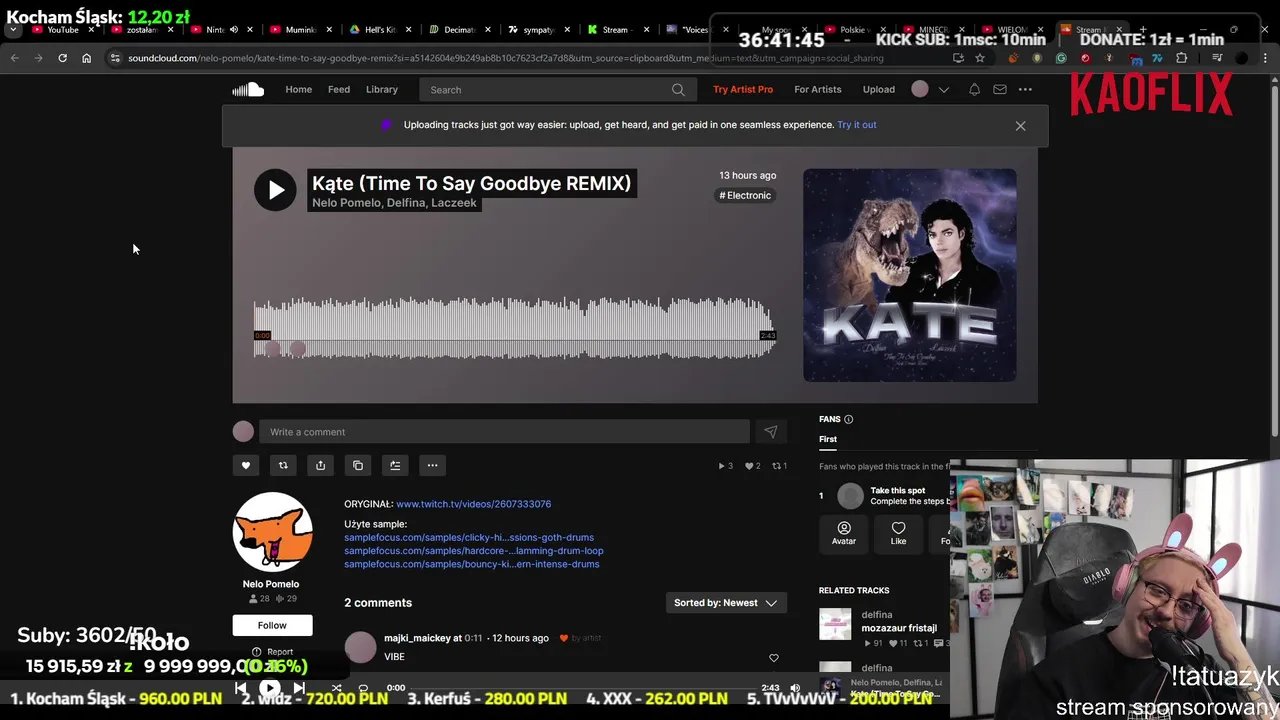Open the header more-options menu
The width and height of the screenshot is (1280, 720).
(x=1025, y=90)
